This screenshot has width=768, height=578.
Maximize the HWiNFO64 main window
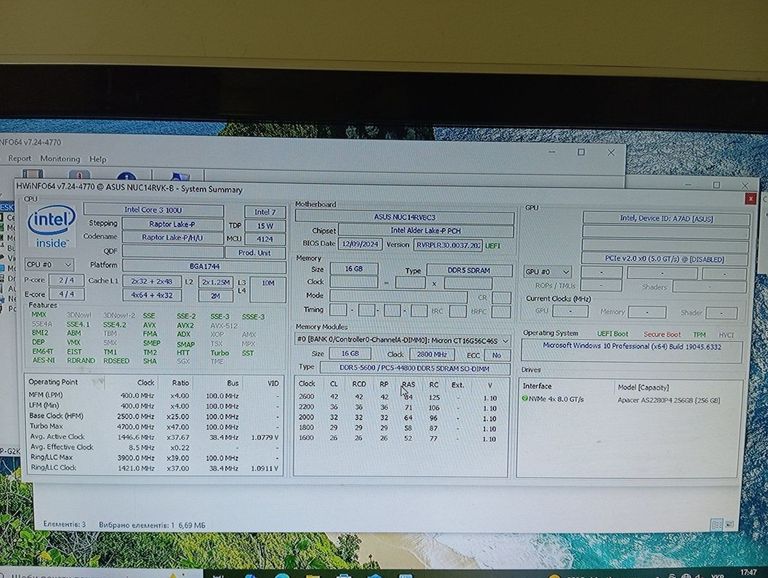click(x=582, y=152)
